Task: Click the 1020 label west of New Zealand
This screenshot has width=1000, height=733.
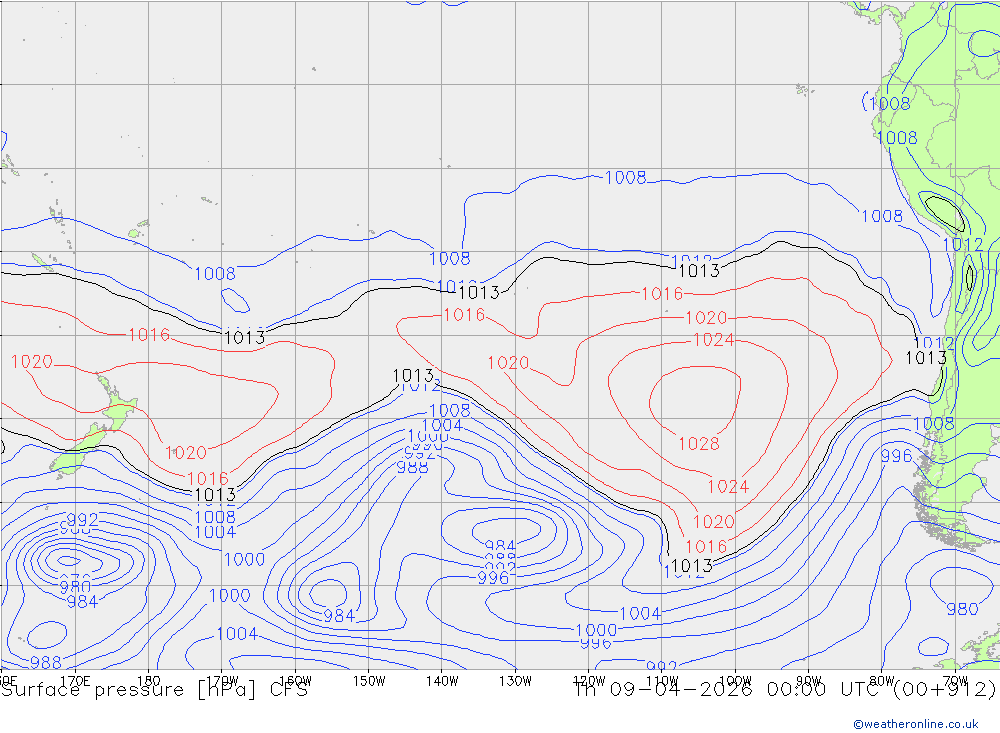Action: pyautogui.click(x=32, y=362)
